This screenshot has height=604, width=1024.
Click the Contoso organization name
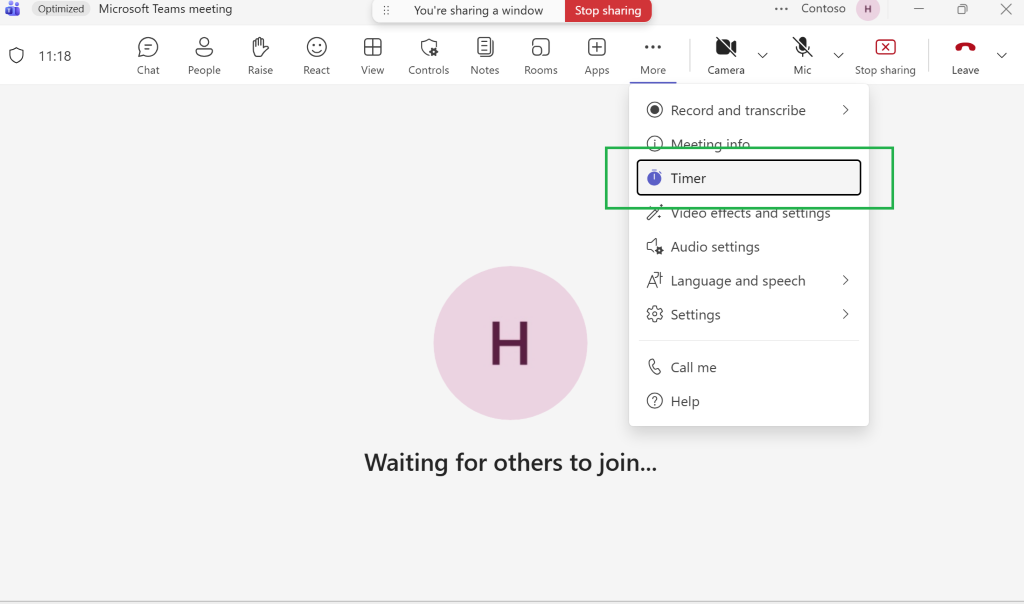tap(823, 8)
